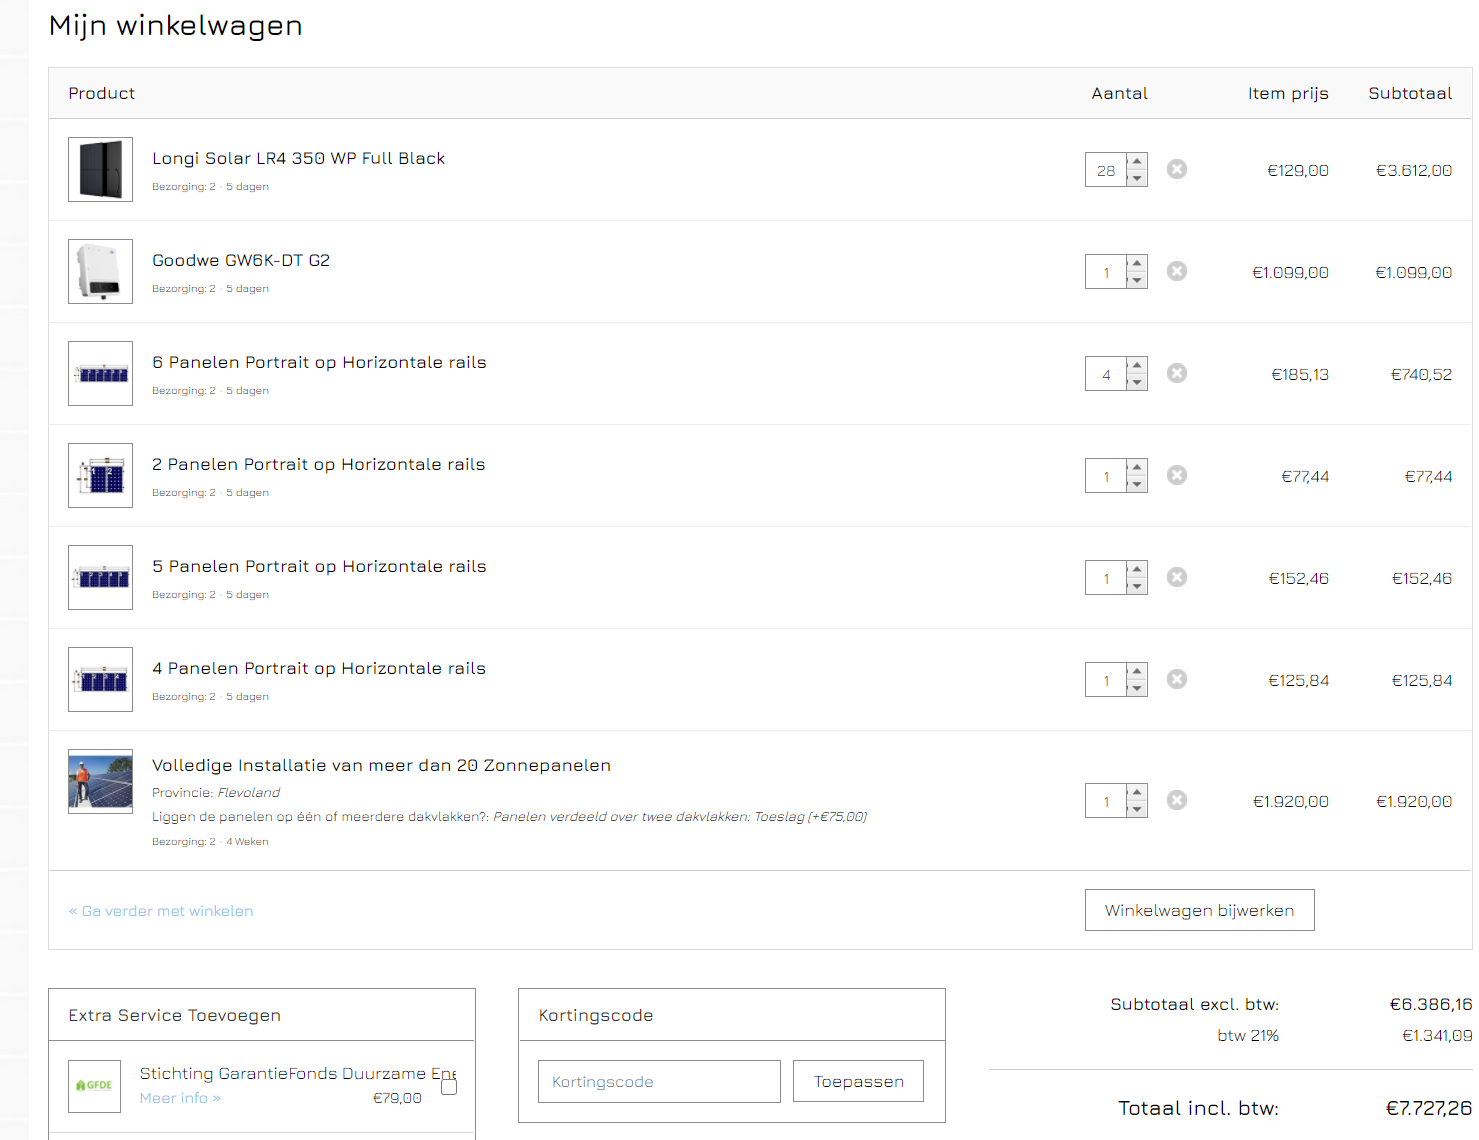The image size is (1479, 1140).
Task: Open 4 Panelen Portrait op Horizontale rails link
Action: pos(319,668)
